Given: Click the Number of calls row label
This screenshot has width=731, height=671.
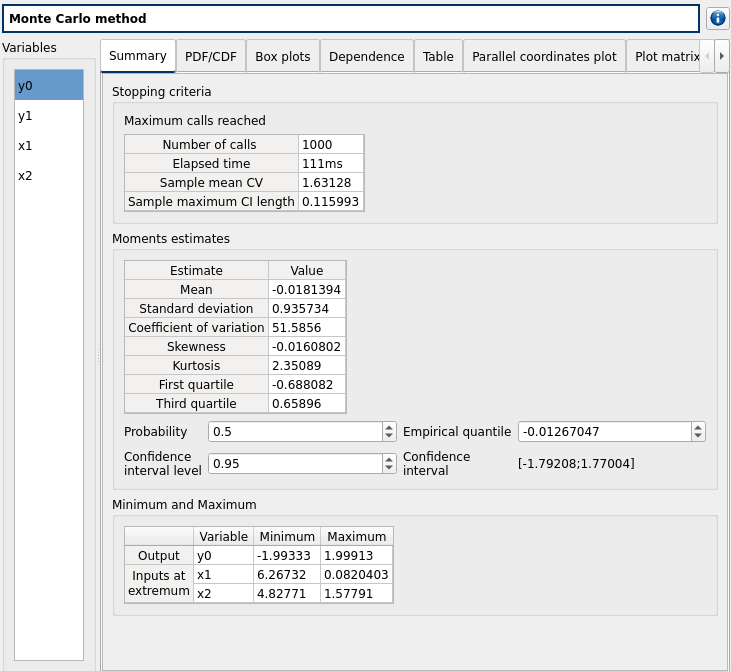Looking at the screenshot, I should tap(211, 145).
